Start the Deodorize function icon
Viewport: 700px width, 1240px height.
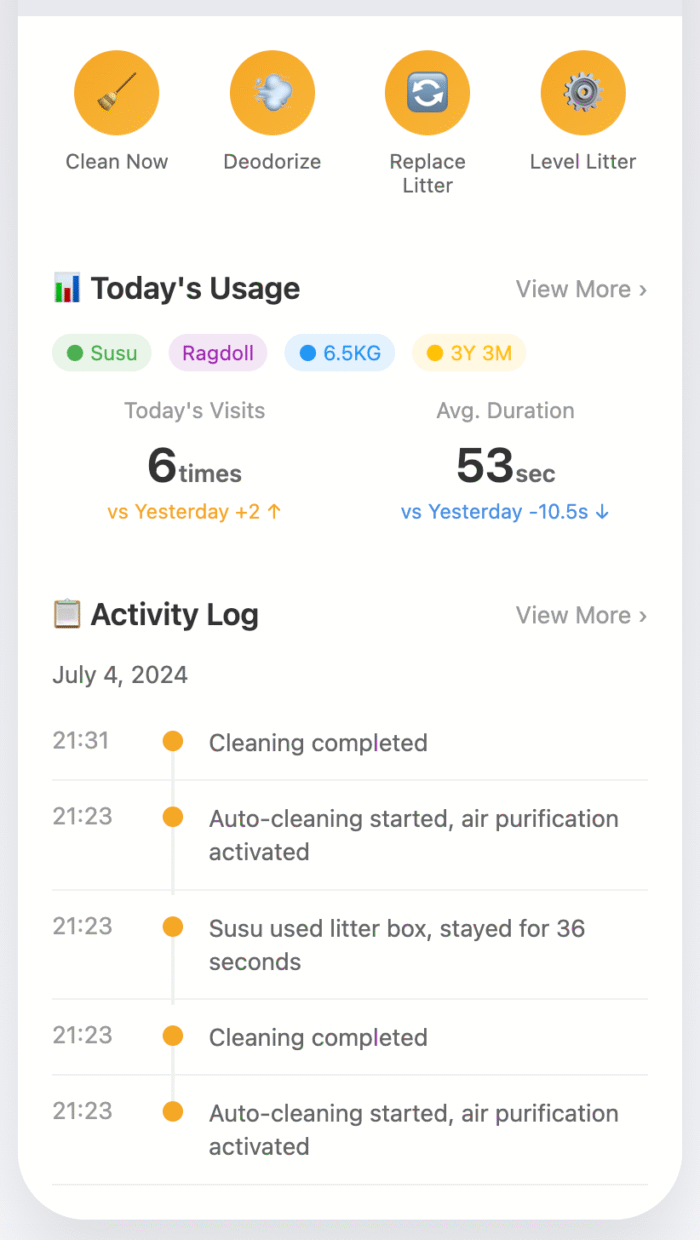(x=272, y=93)
